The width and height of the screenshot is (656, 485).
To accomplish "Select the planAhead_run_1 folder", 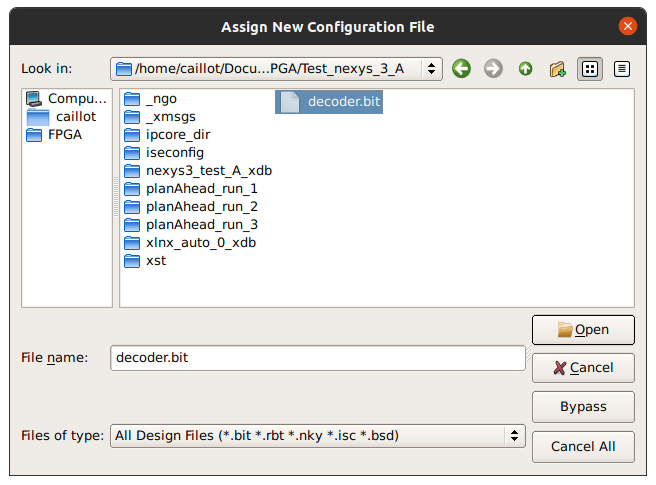I will pos(191,189).
